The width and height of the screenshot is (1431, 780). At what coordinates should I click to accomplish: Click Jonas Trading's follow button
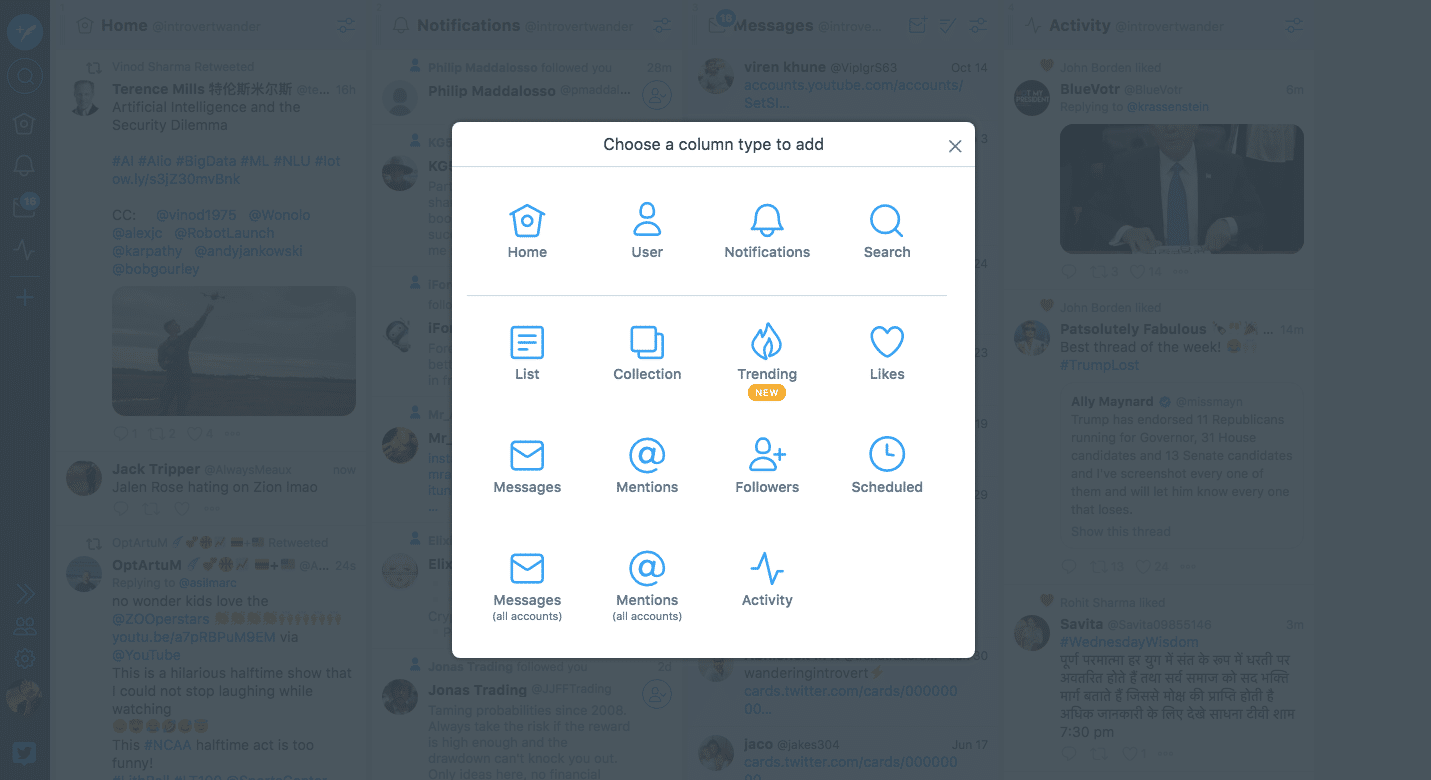point(656,693)
